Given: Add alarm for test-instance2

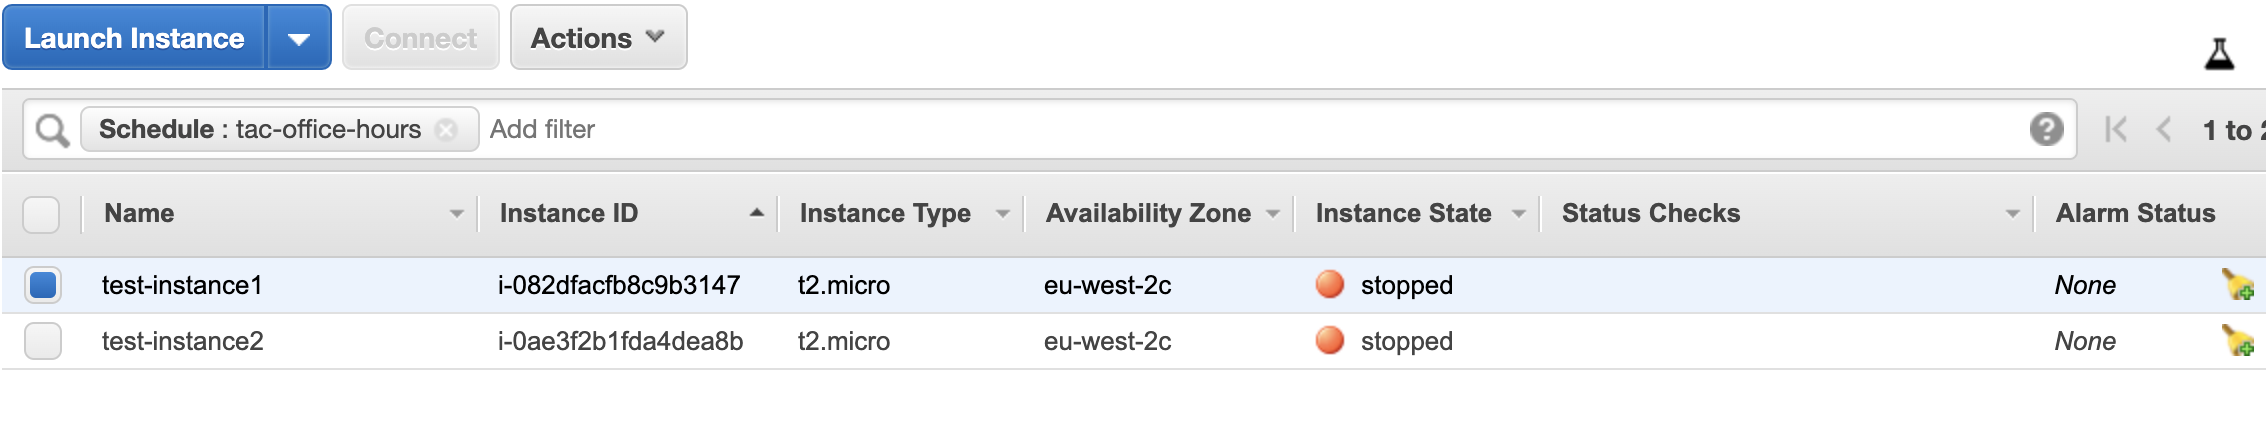Looking at the screenshot, I should 2237,341.
